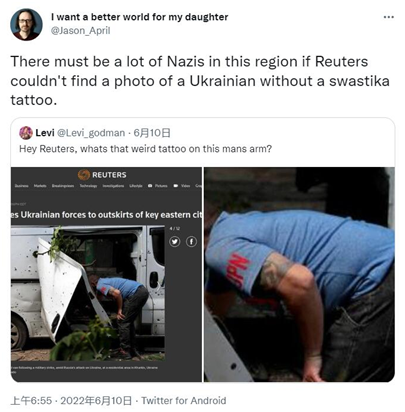Open the quoted tweet's 6月10日 date
The height and width of the screenshot is (412, 405).
click(x=152, y=133)
